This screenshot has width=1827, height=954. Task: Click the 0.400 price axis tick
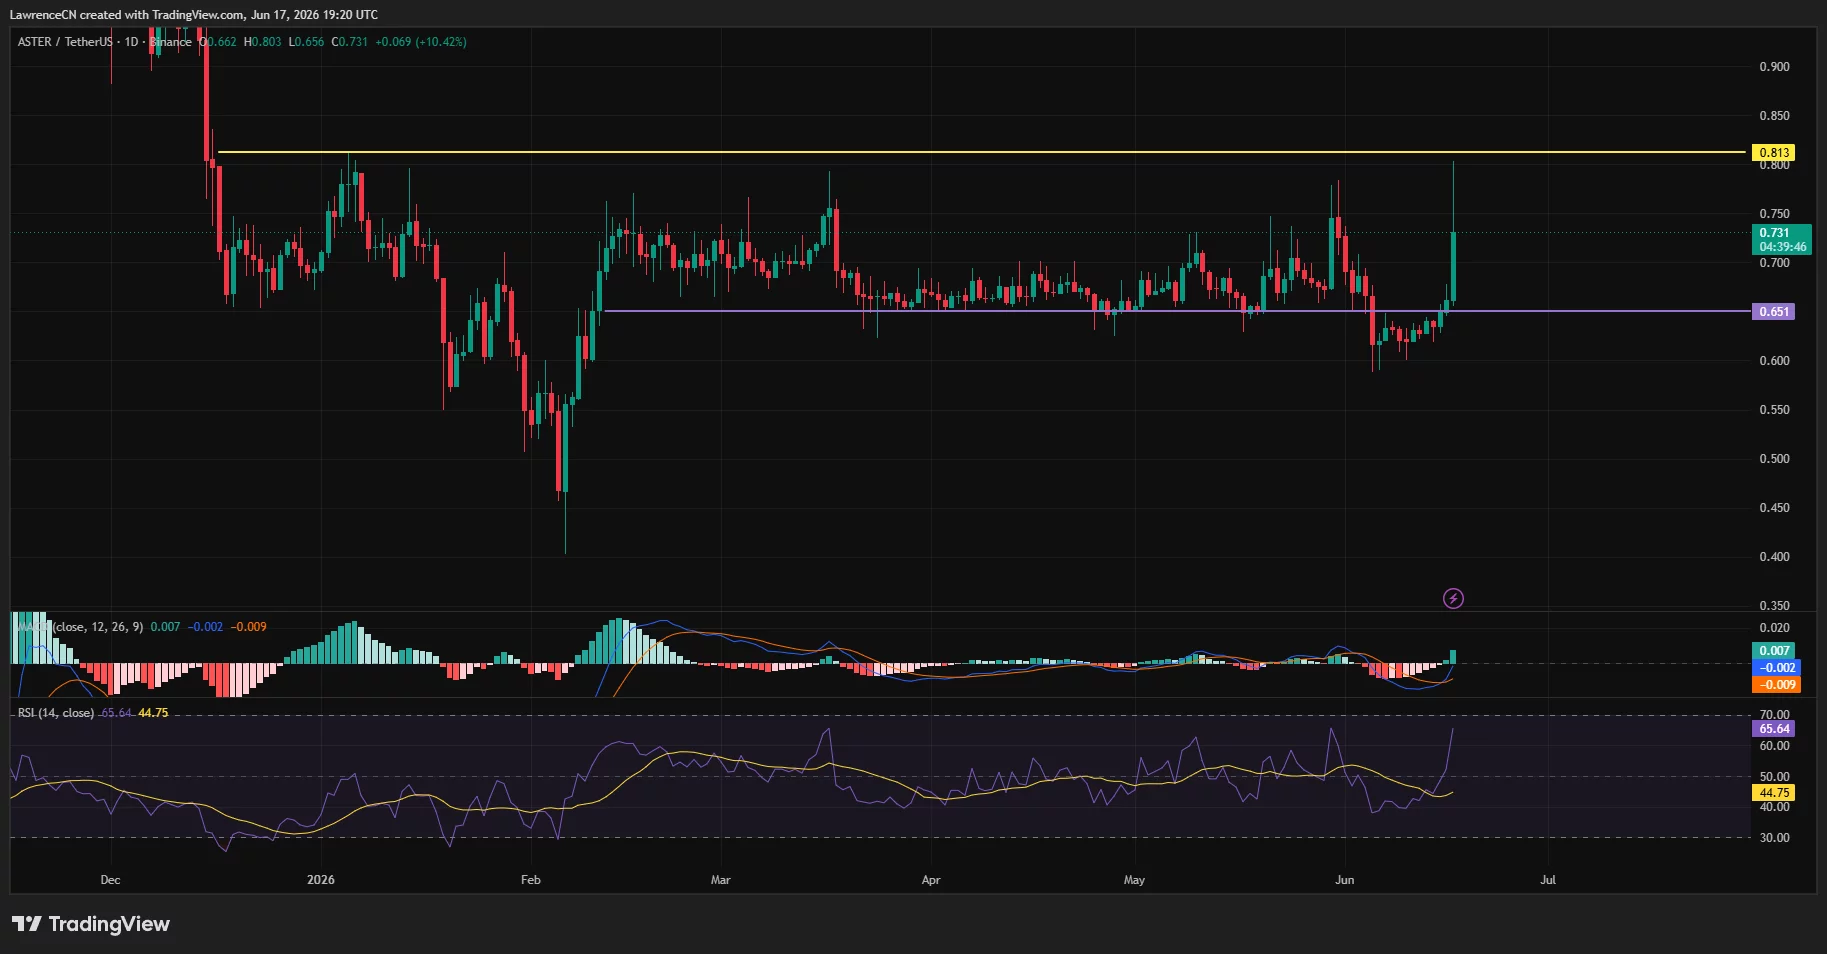tap(1774, 557)
